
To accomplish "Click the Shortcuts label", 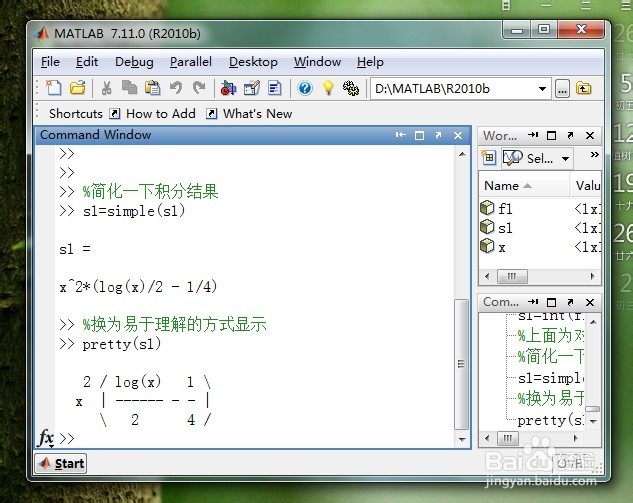I will tap(75, 114).
